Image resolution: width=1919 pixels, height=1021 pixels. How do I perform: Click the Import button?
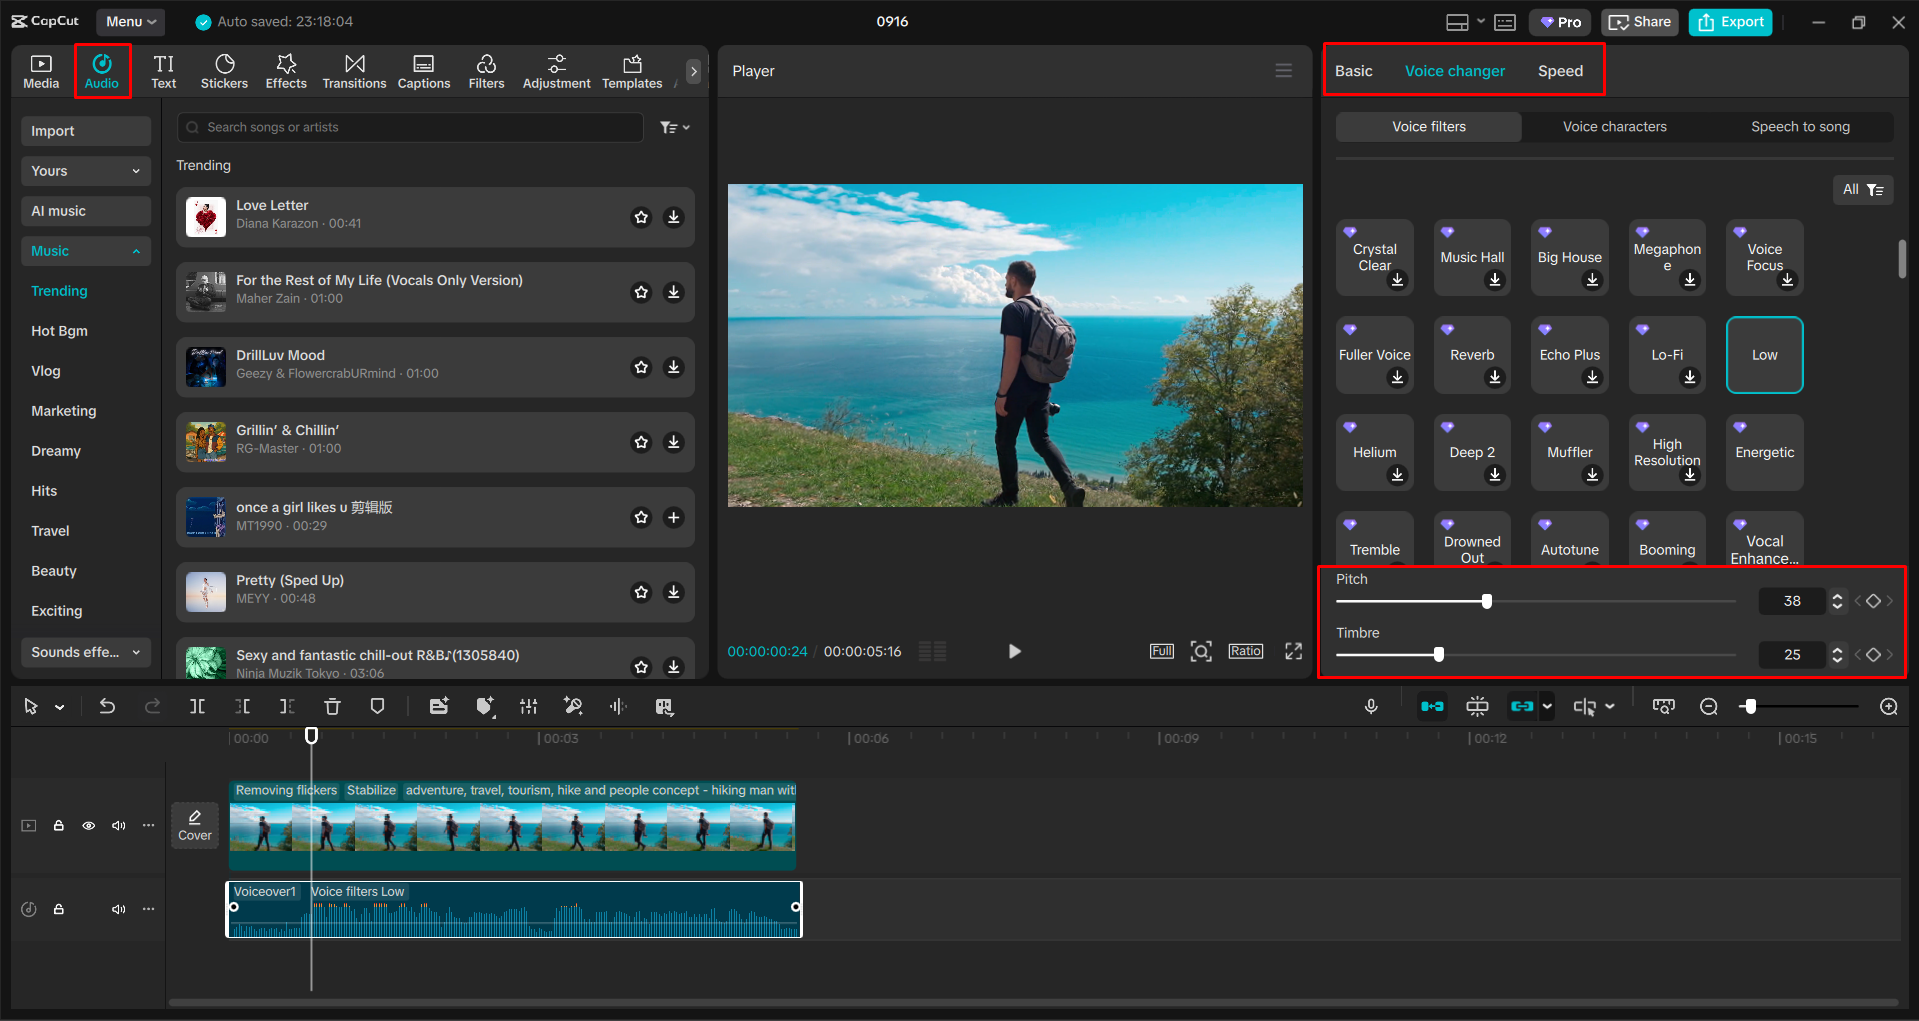click(x=85, y=131)
